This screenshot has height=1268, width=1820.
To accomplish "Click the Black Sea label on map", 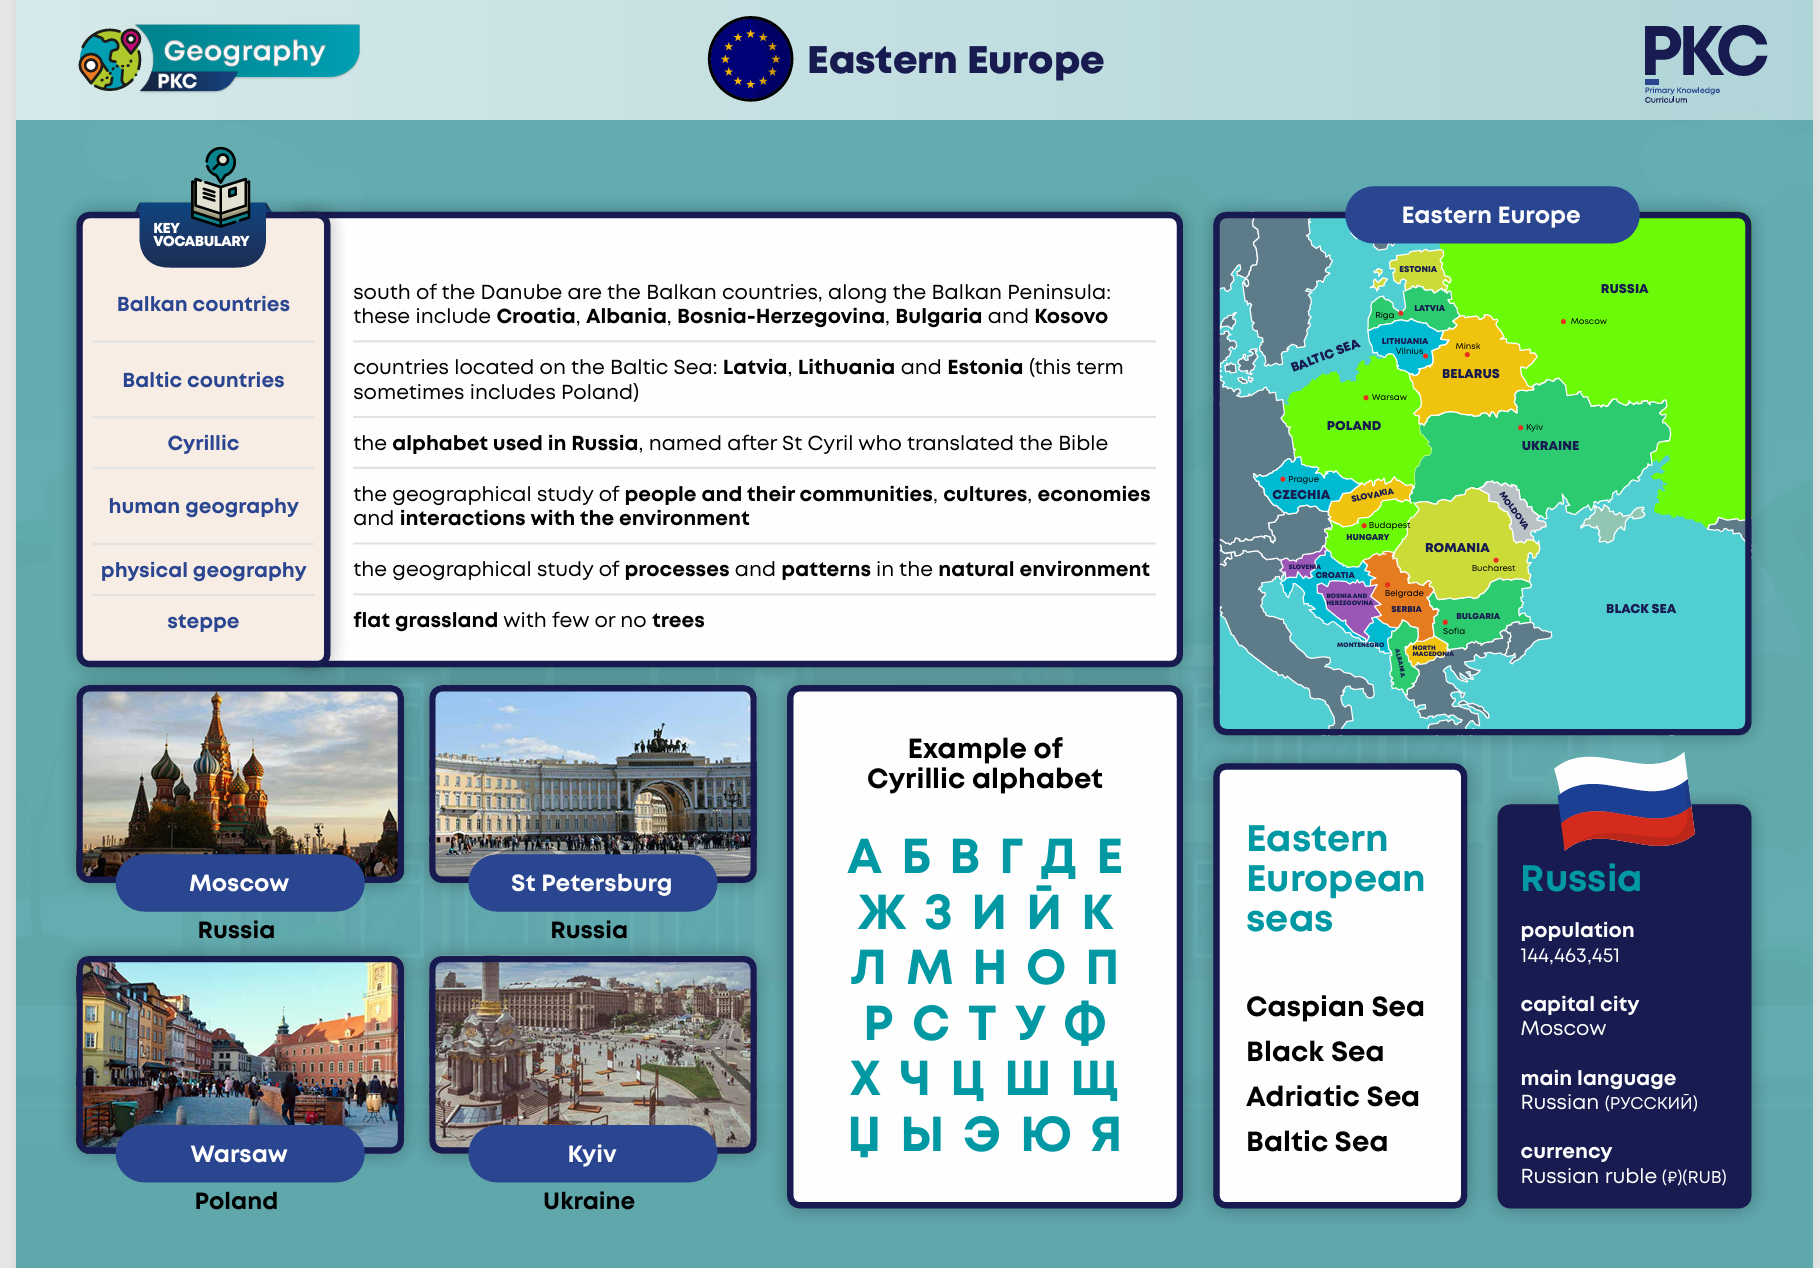I will 1640,609.
